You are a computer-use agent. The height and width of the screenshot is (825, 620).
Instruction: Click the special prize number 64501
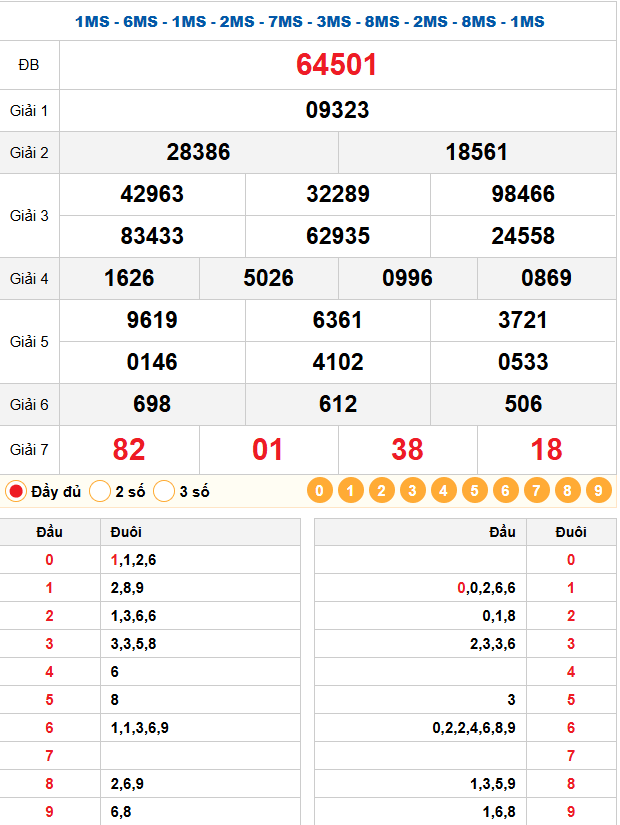click(x=337, y=65)
